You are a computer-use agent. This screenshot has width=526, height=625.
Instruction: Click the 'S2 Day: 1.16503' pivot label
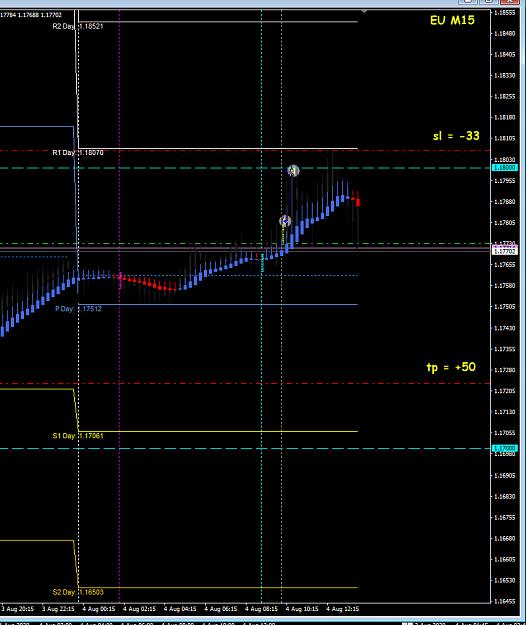[78, 592]
